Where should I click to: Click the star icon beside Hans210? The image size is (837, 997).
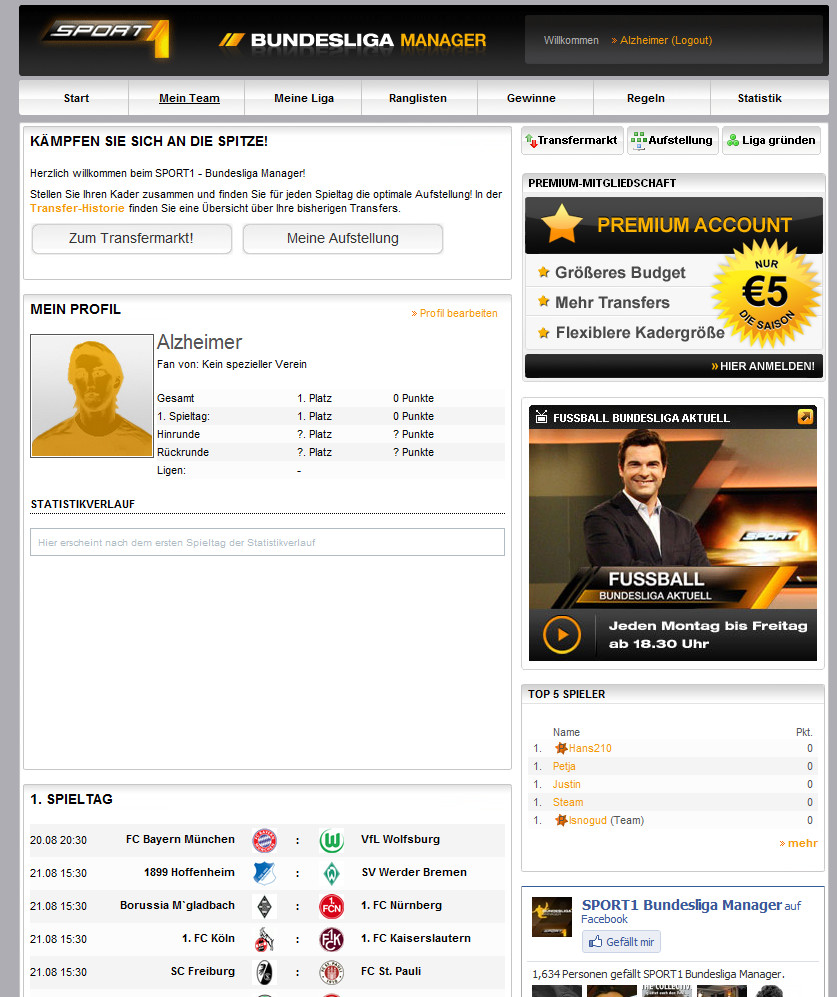coord(561,748)
